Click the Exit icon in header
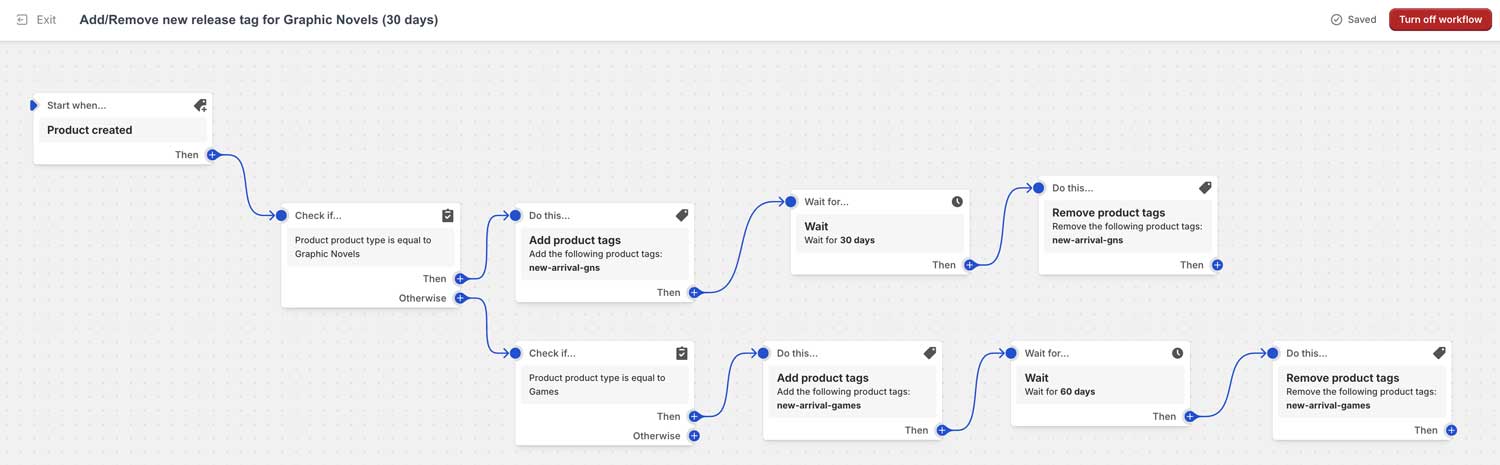 (x=22, y=20)
